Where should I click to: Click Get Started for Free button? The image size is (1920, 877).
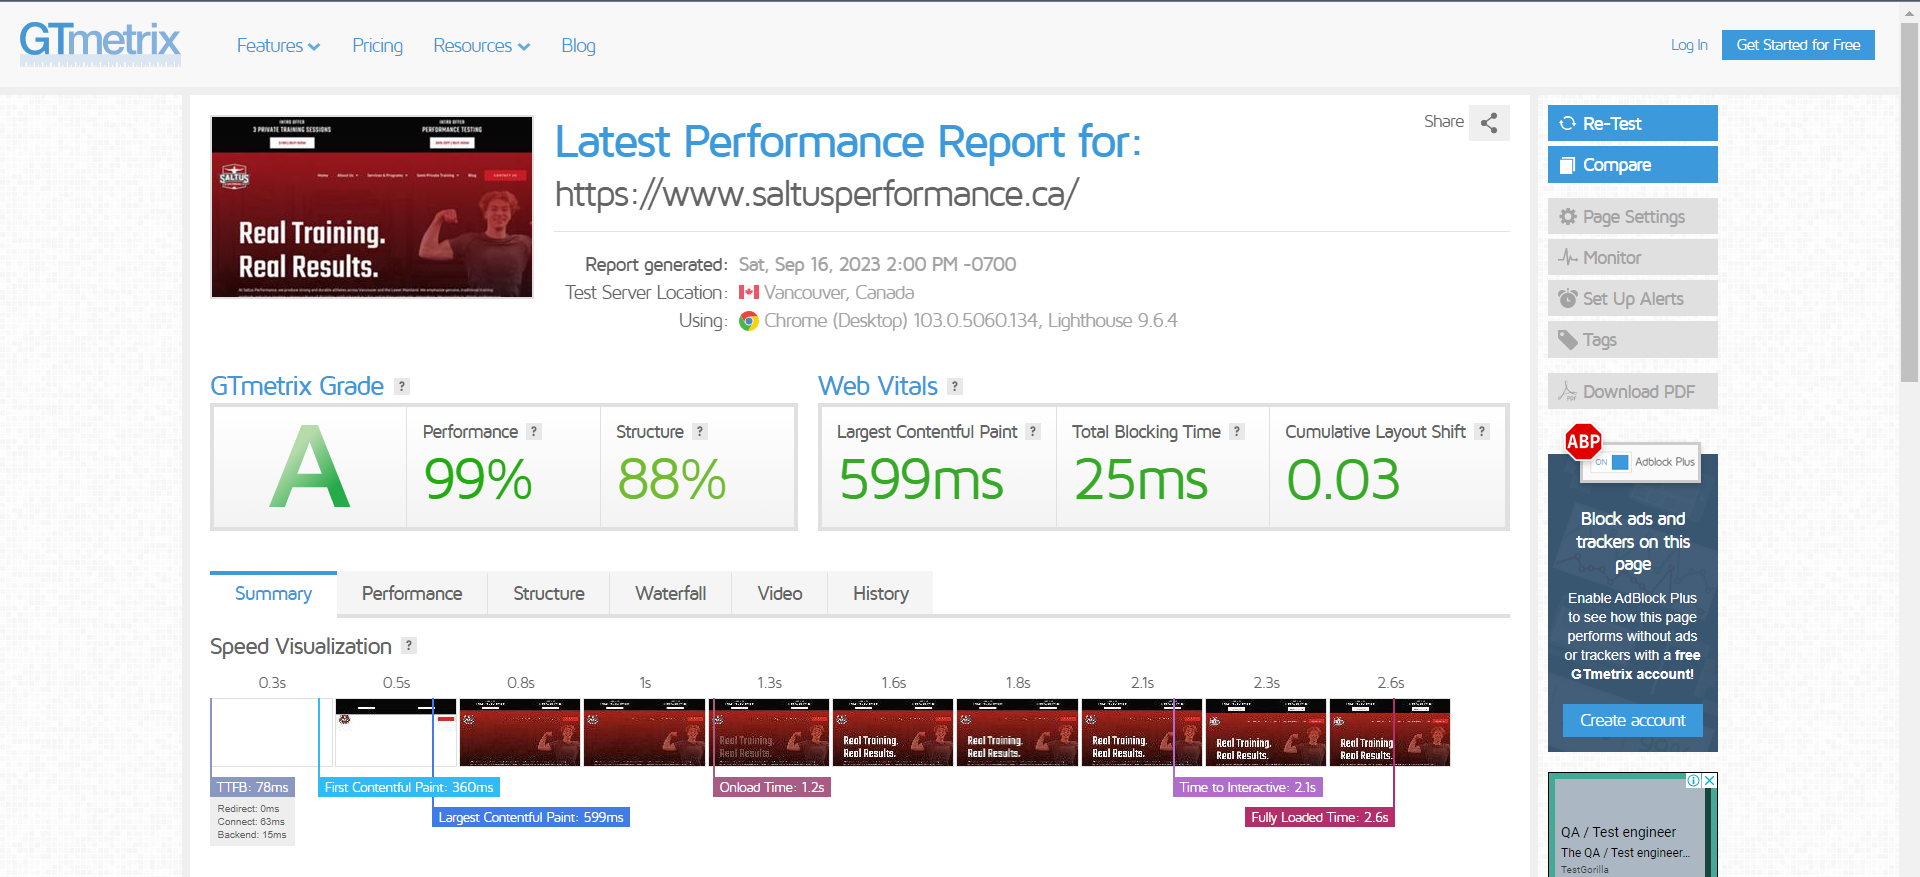[x=1798, y=45]
